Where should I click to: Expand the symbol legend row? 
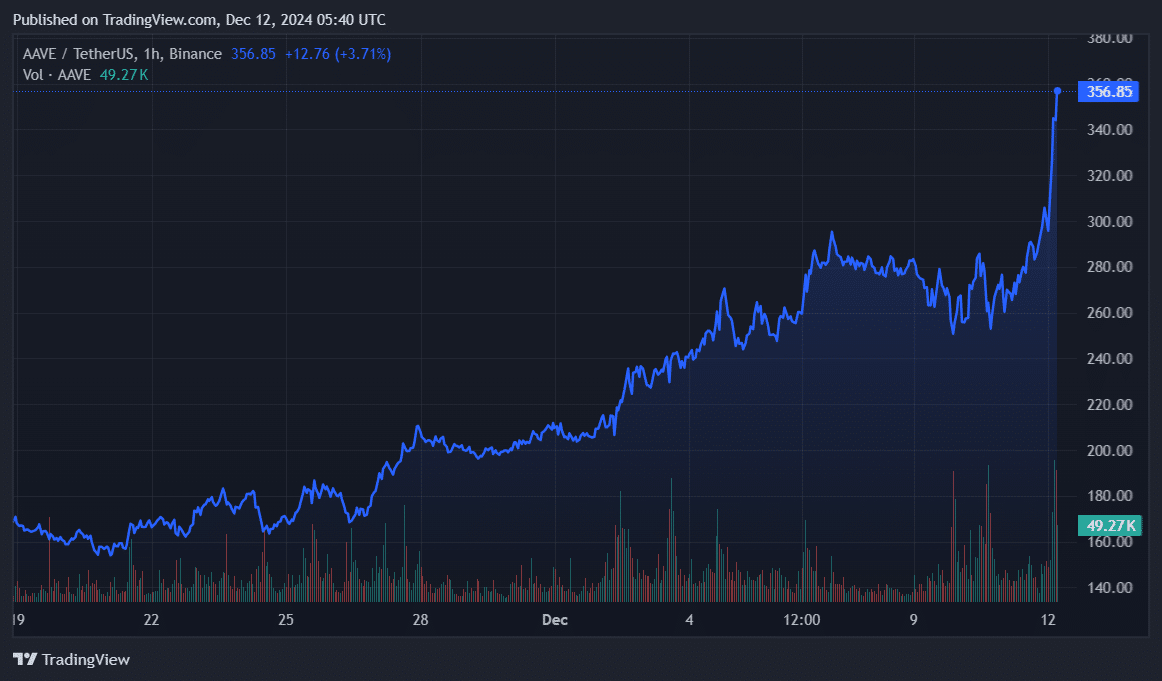[x=120, y=54]
